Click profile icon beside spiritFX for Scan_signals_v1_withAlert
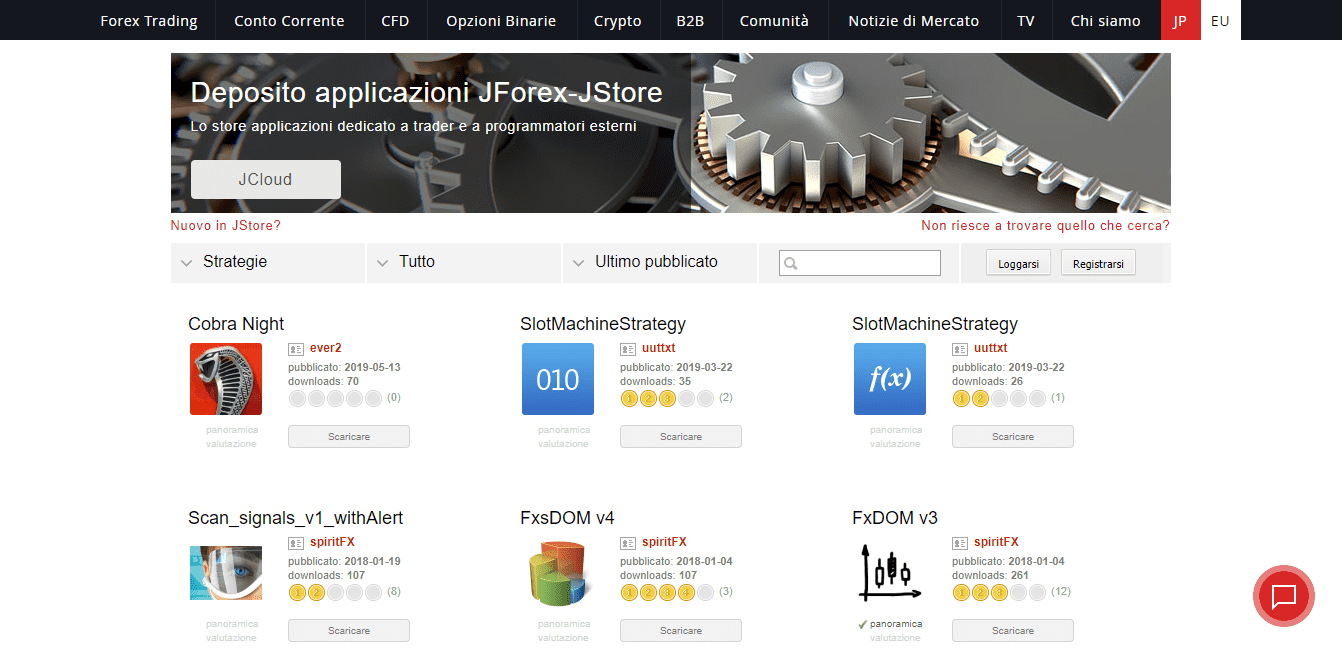Screen dimensions: 1342x651 pyautogui.click(x=296, y=543)
